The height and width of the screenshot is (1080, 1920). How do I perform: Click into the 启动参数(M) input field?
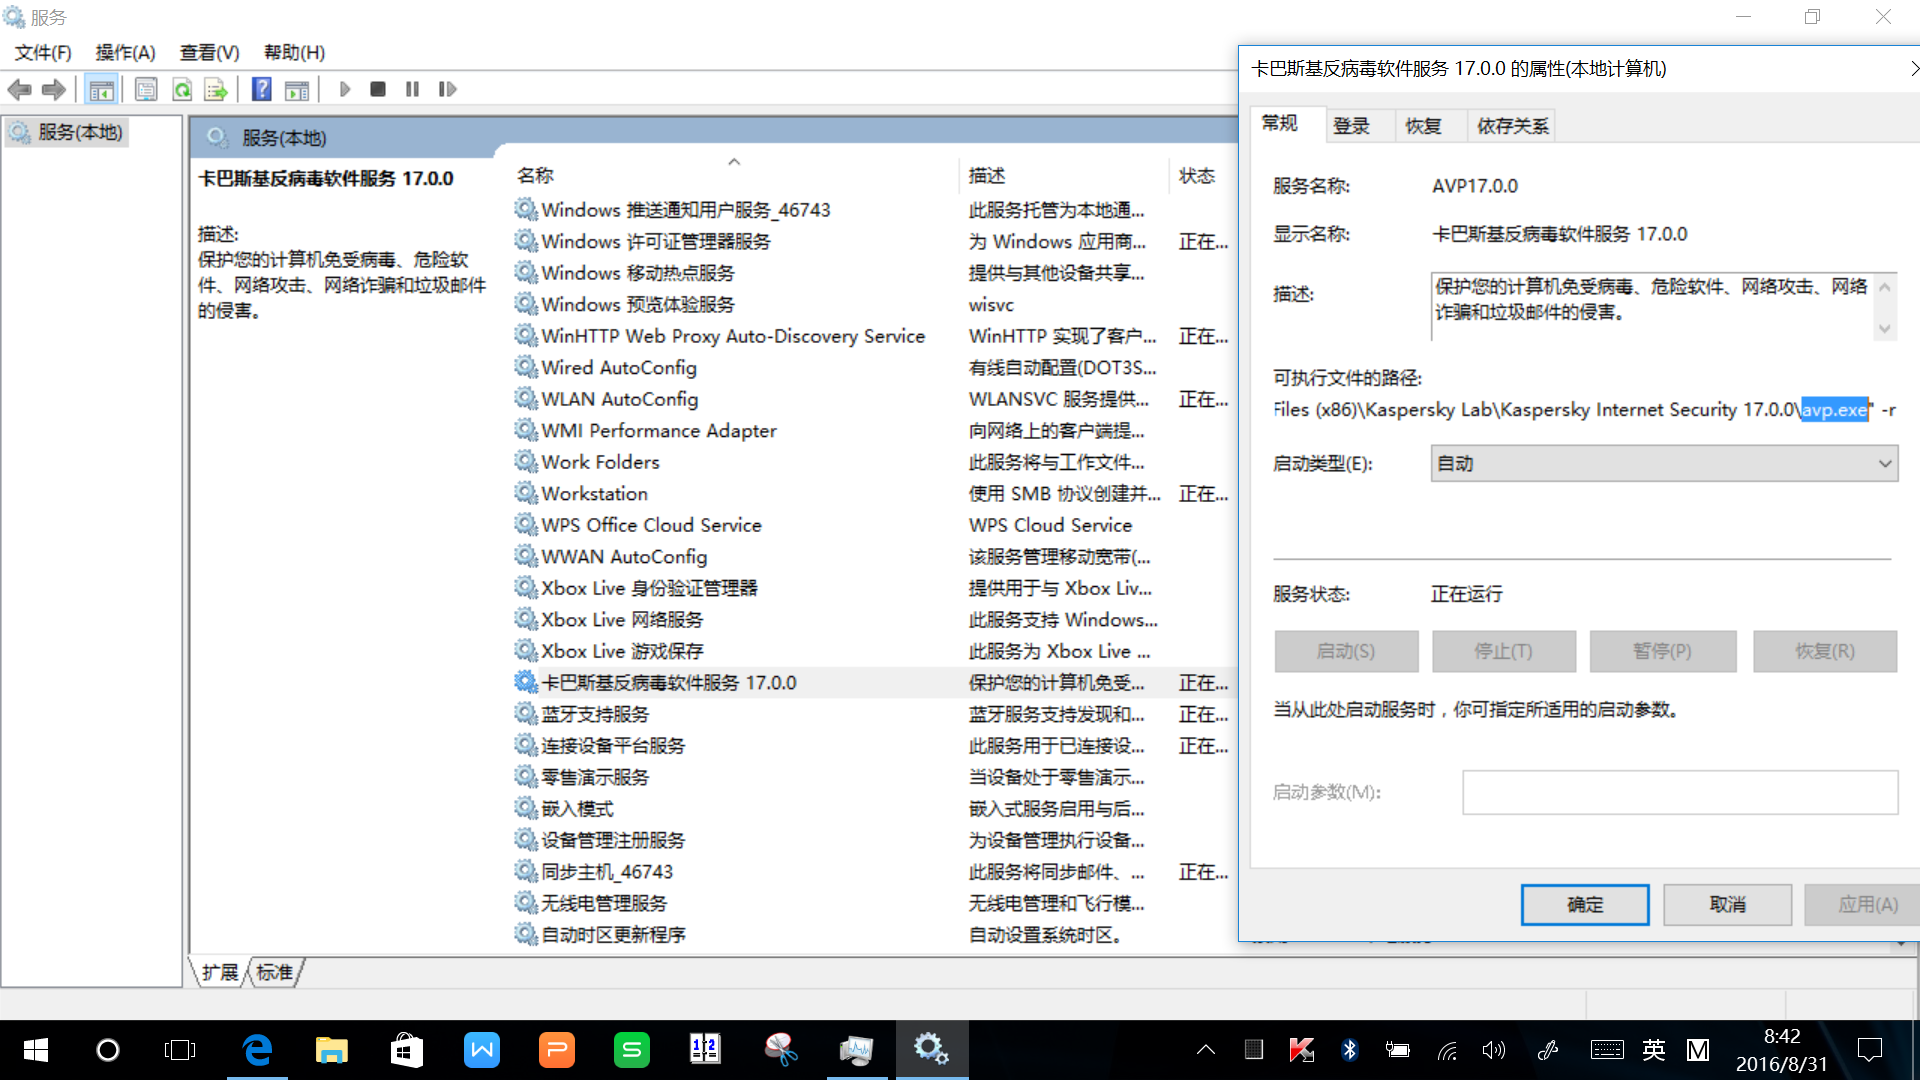click(x=1680, y=793)
